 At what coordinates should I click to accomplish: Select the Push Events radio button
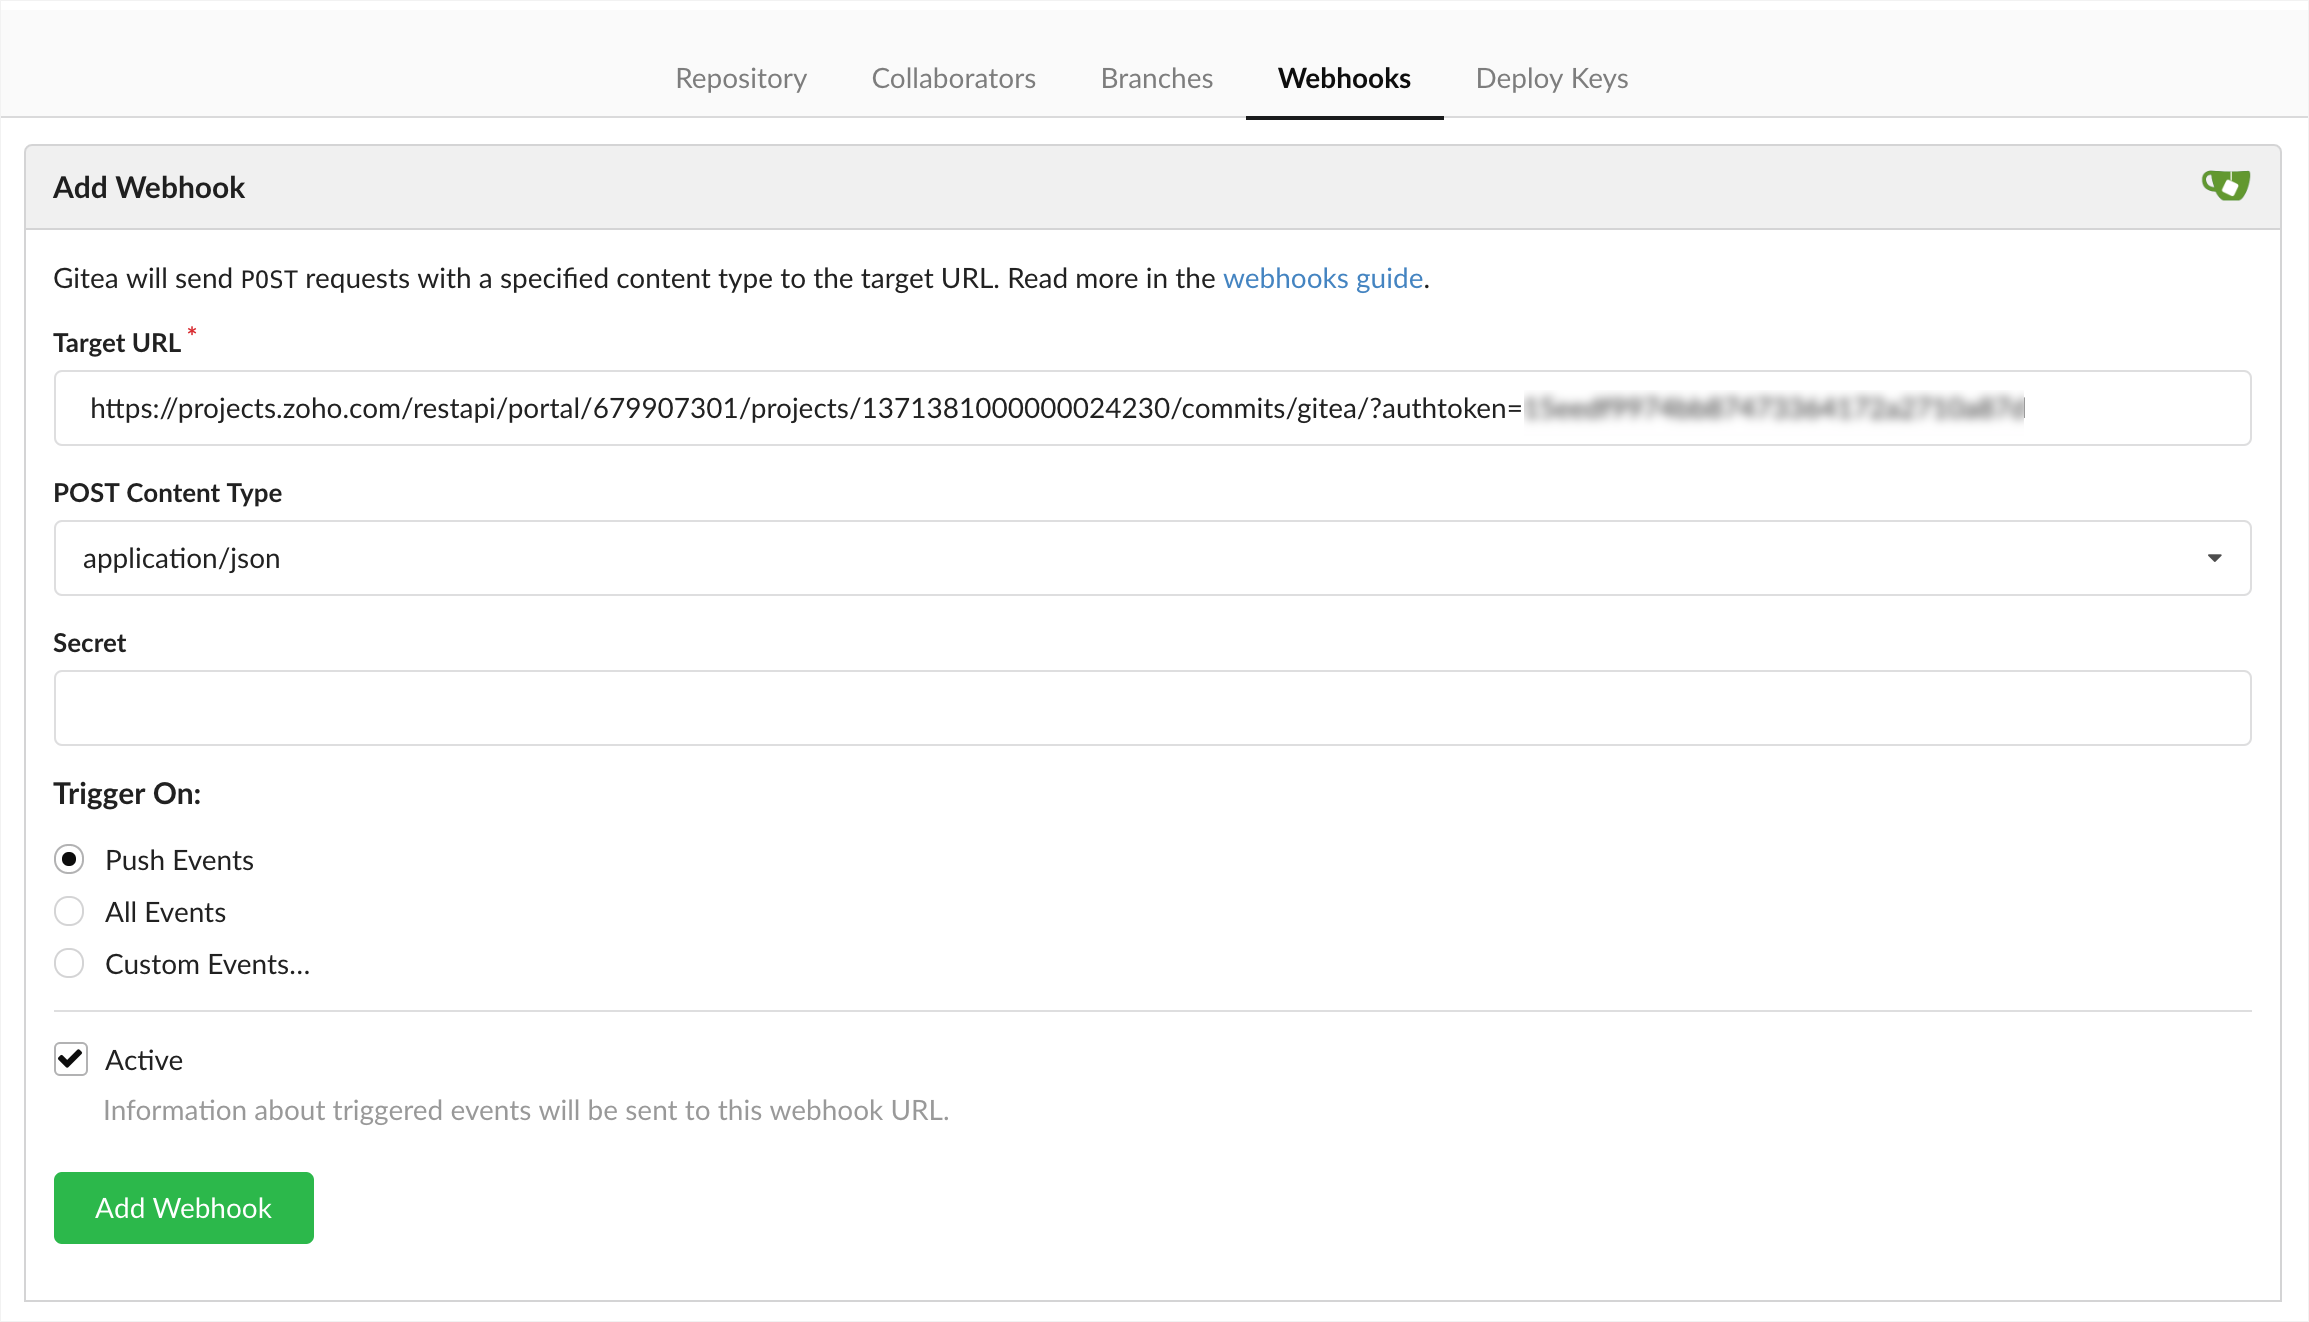pos(69,860)
